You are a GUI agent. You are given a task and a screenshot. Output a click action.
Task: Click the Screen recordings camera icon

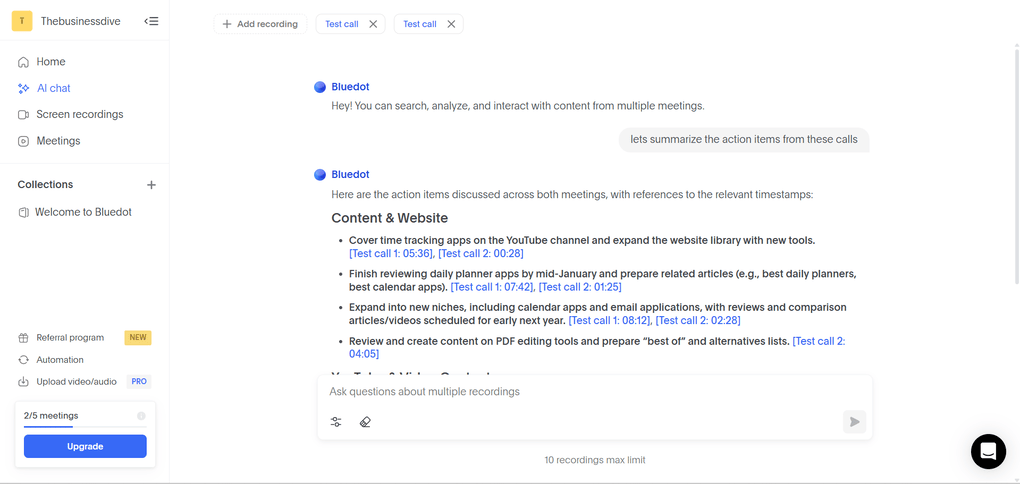(23, 114)
